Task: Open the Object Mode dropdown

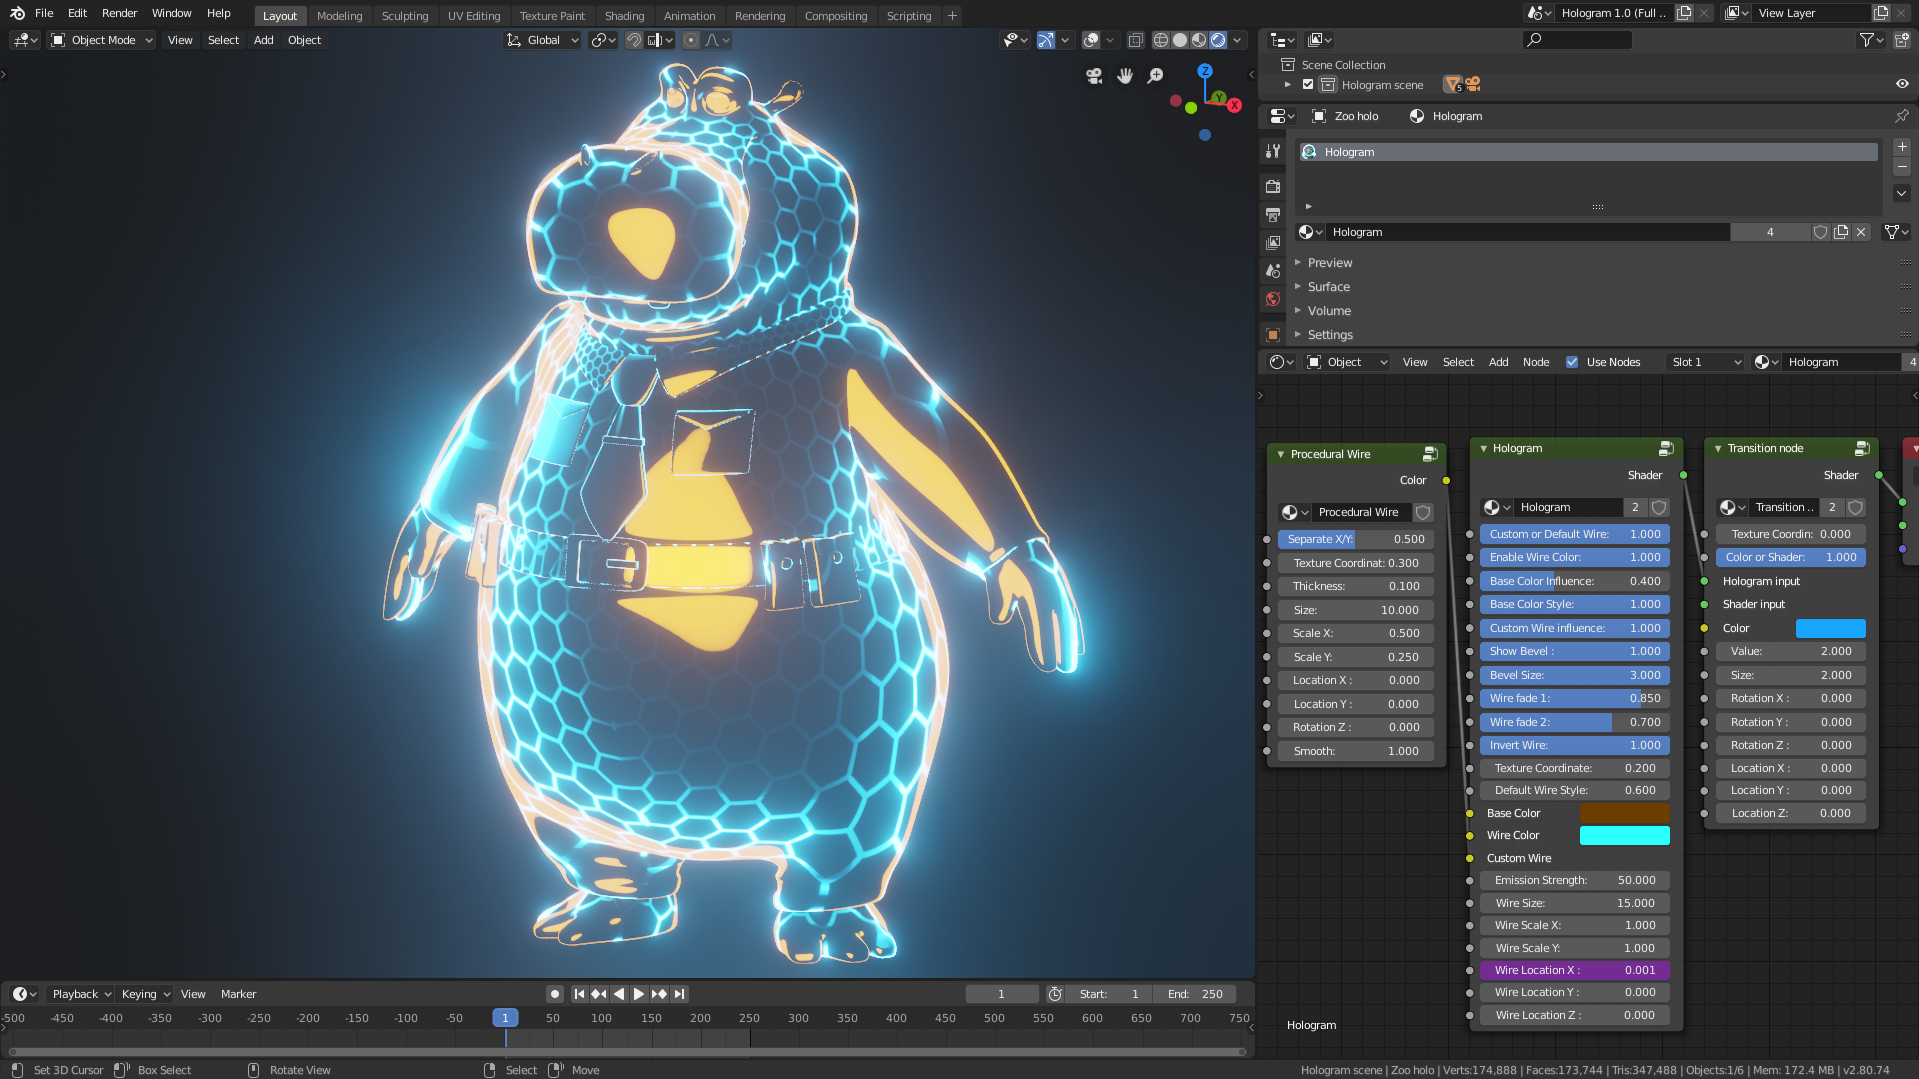Action: (100, 40)
